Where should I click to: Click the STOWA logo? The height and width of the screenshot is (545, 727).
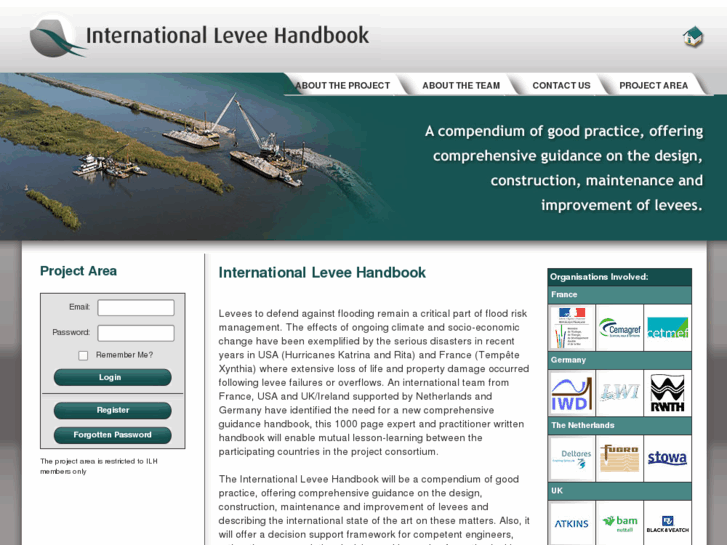point(667,459)
